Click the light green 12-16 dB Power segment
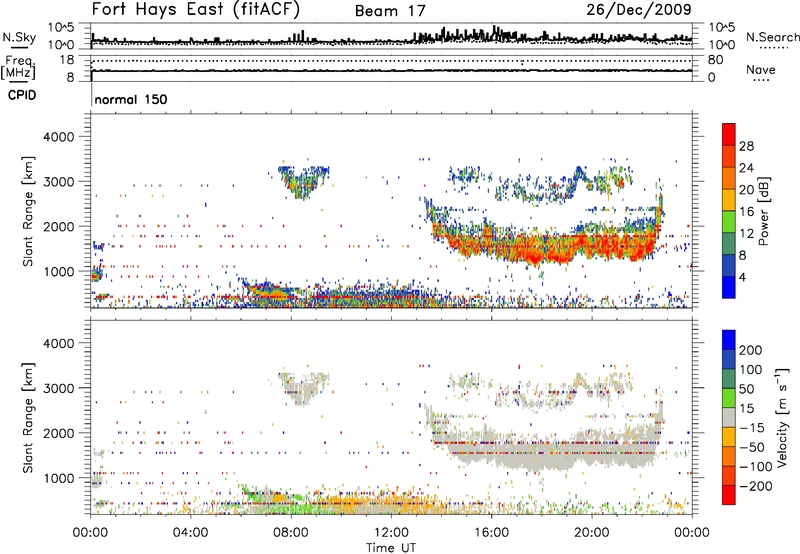800x554 pixels. [x=729, y=221]
